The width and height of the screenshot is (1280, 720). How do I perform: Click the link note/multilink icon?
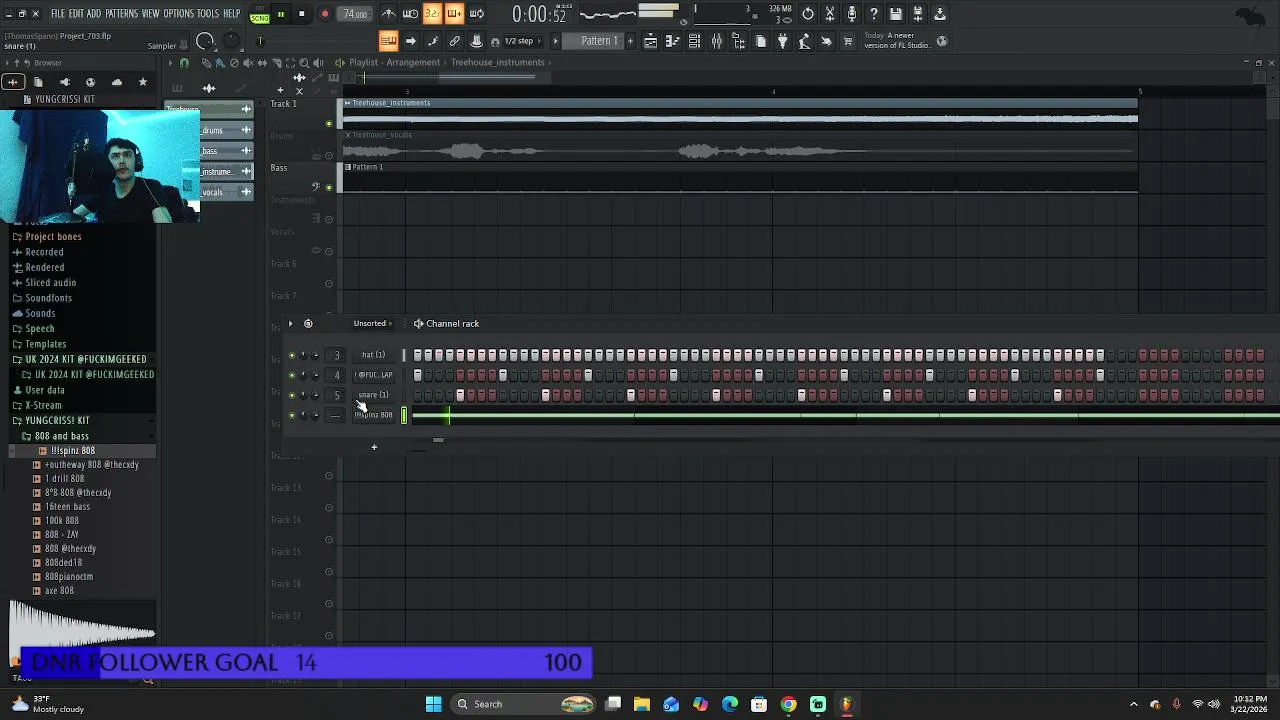point(455,41)
